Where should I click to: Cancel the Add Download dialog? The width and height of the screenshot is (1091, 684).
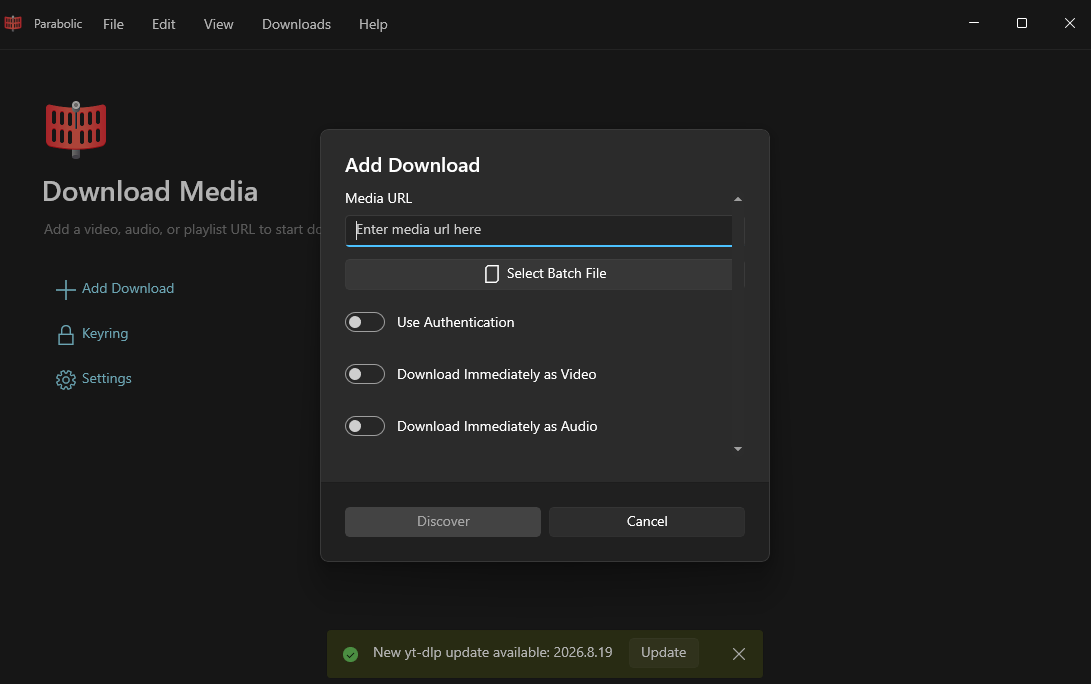[646, 522]
